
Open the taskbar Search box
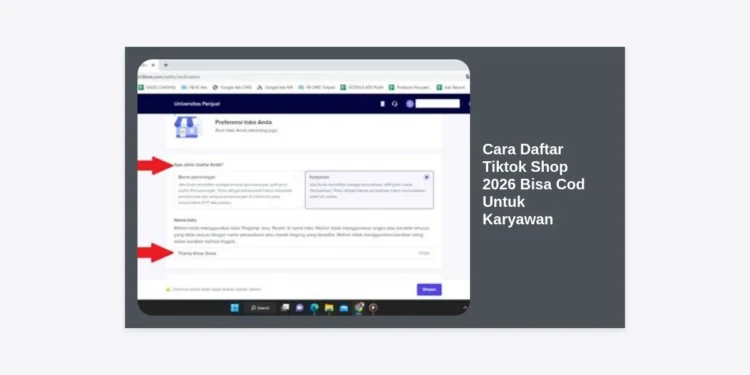pos(260,308)
